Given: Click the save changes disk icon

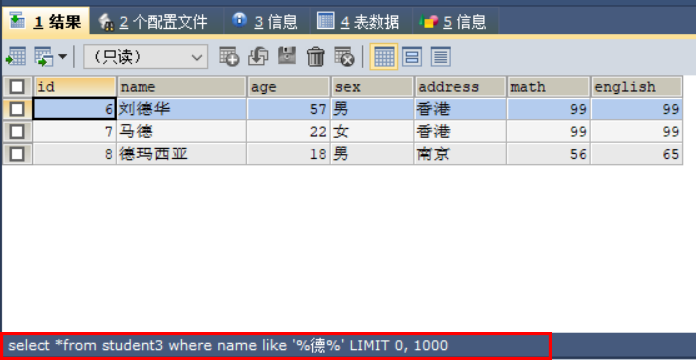Looking at the screenshot, I should [x=287, y=56].
